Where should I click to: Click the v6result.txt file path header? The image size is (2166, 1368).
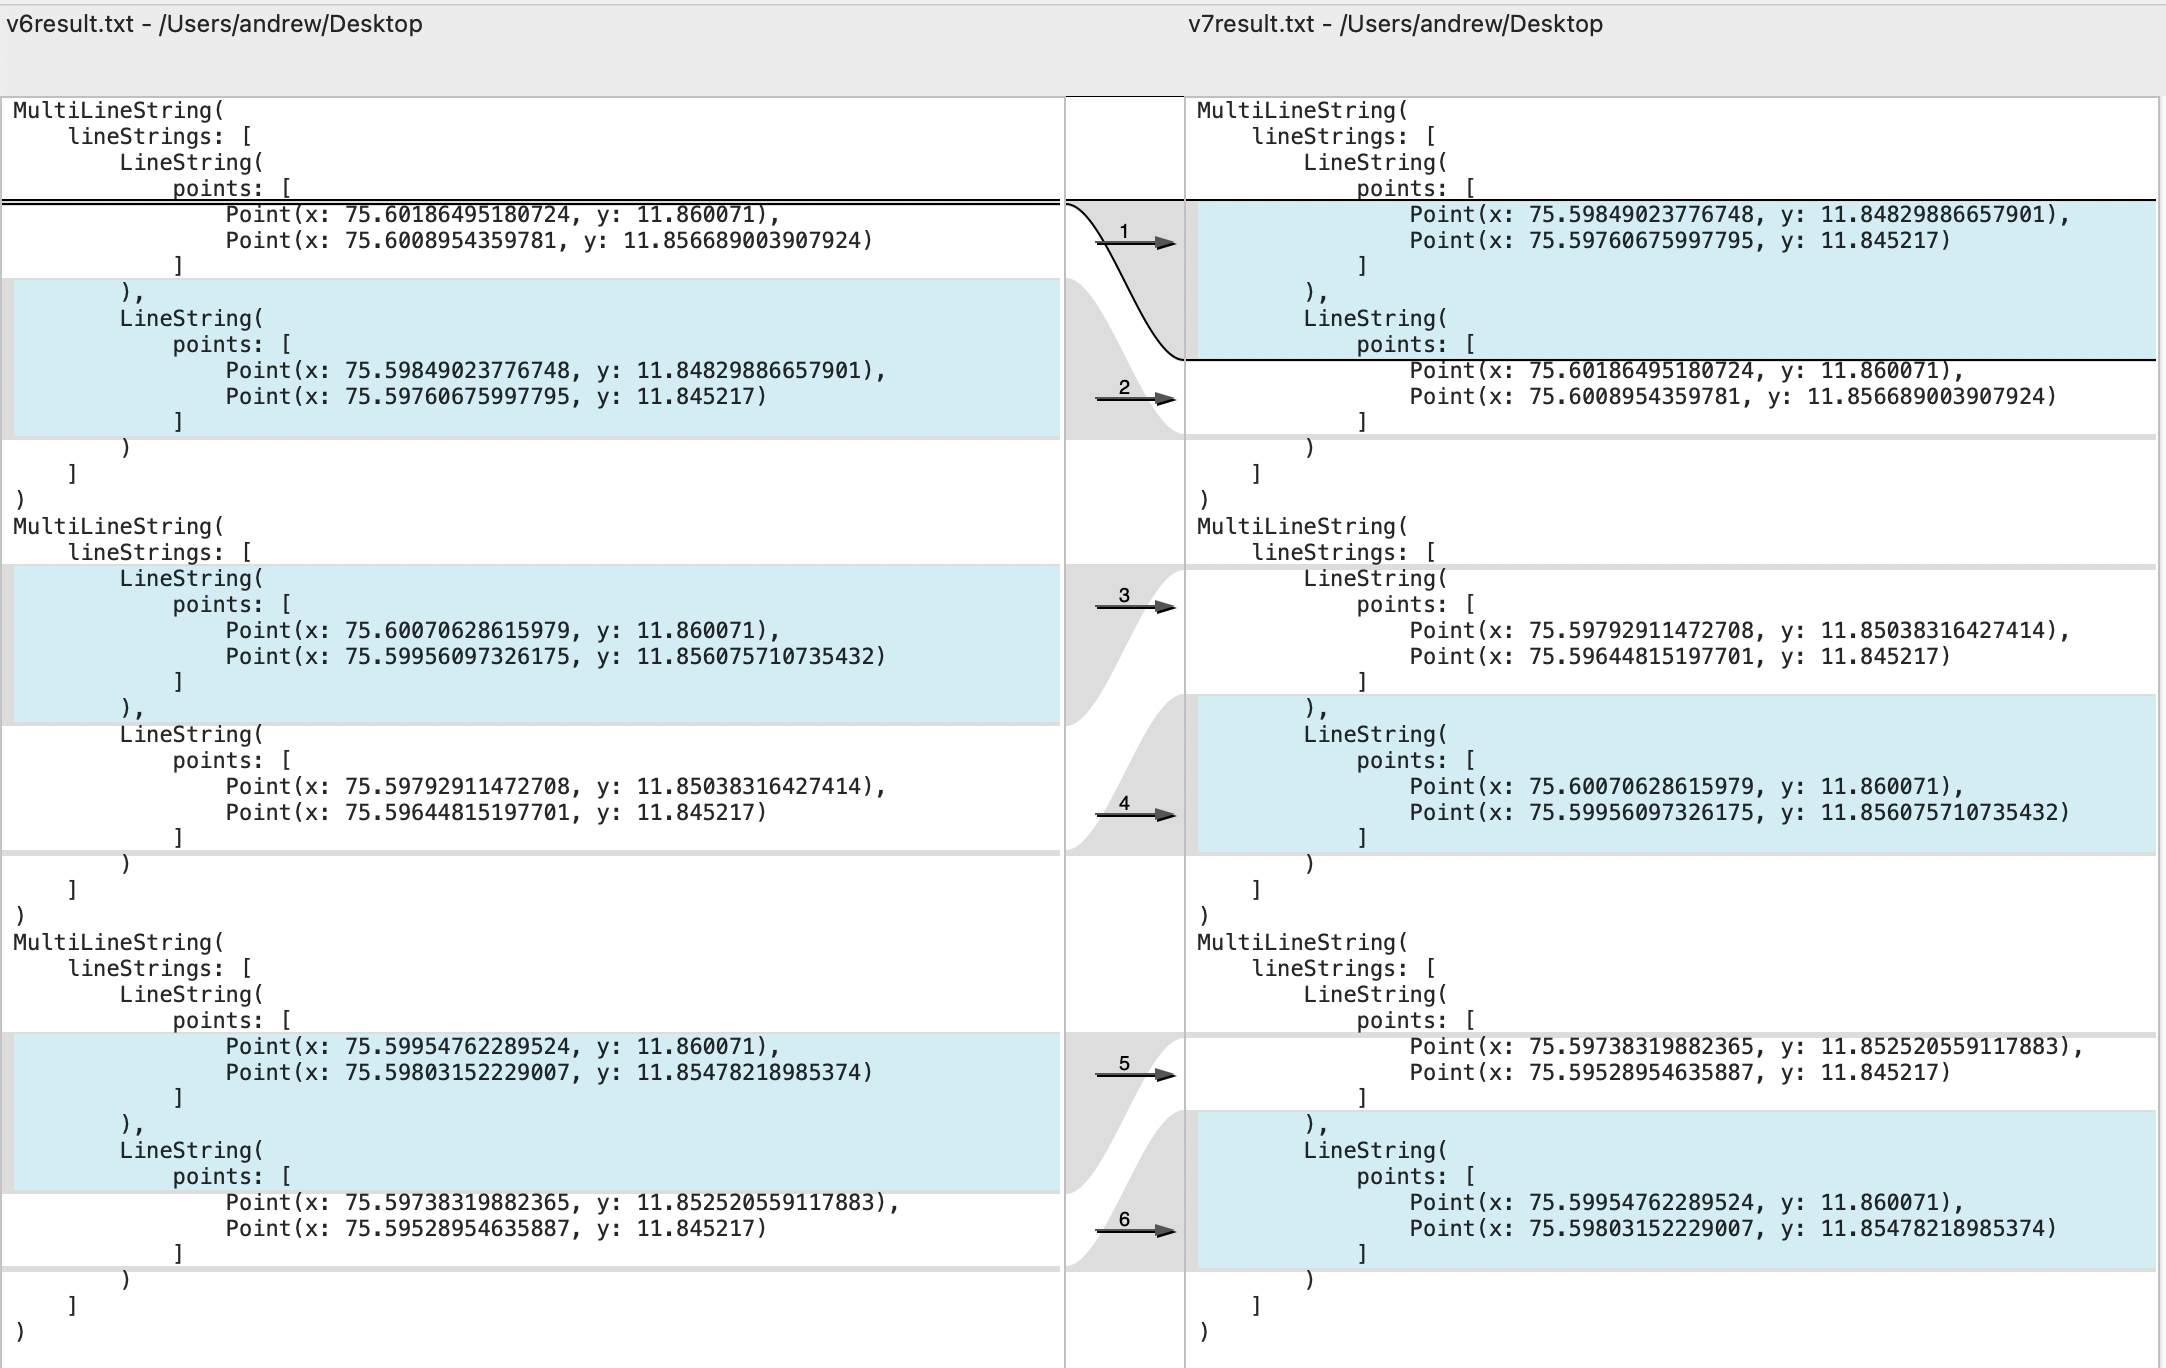point(215,24)
